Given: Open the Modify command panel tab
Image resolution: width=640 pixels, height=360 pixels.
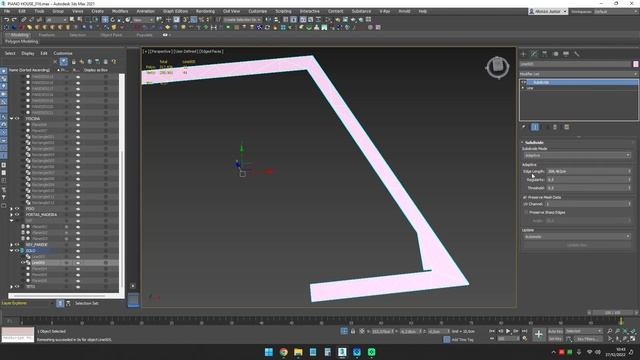Looking at the screenshot, I should coord(534,54).
